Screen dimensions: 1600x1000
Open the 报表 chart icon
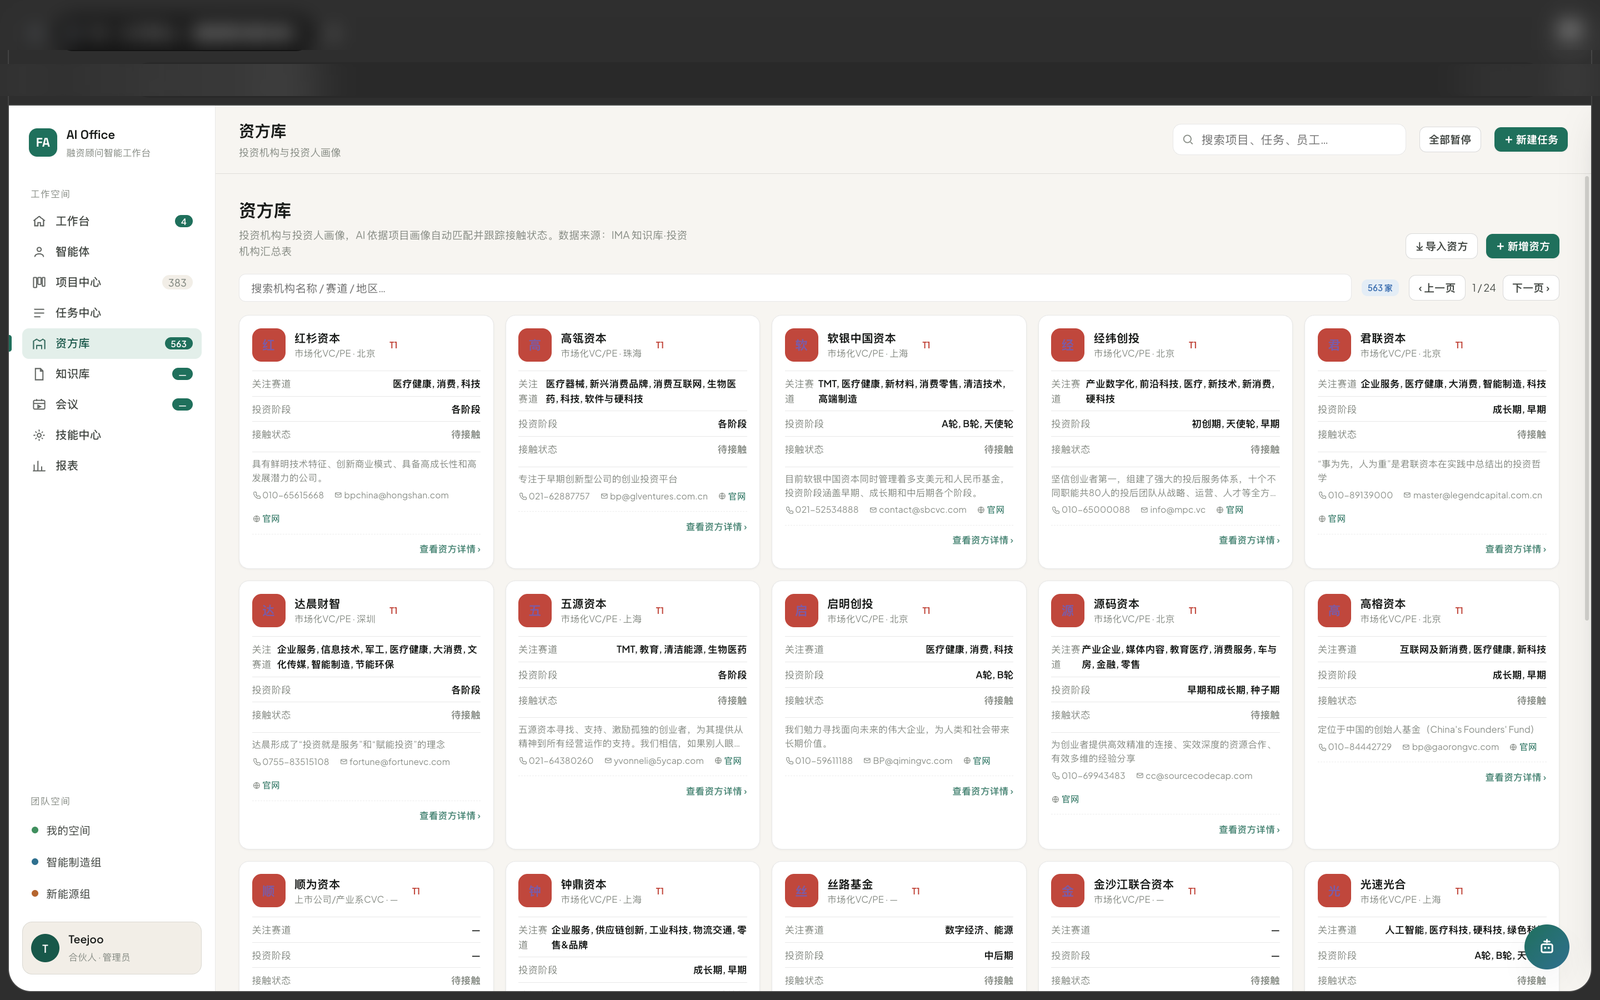coord(39,466)
